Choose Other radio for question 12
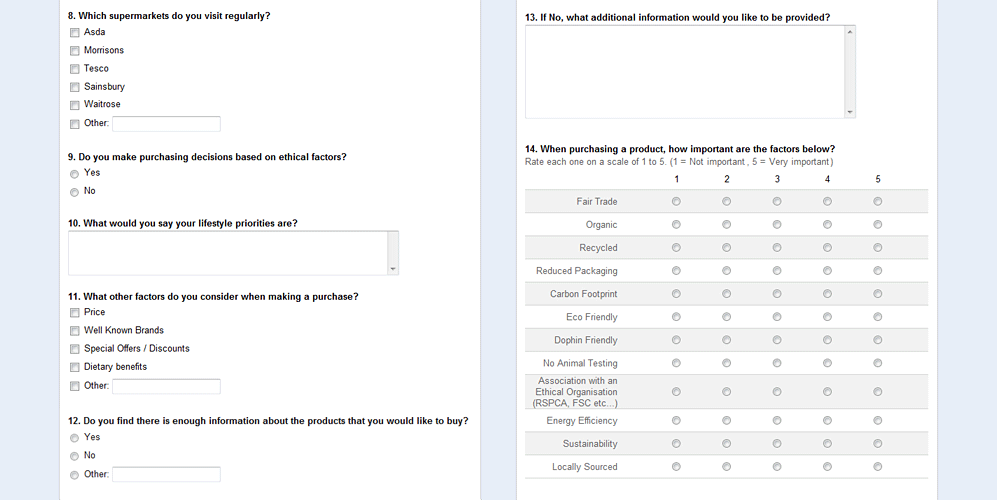Image resolution: width=997 pixels, height=500 pixels. [x=74, y=475]
